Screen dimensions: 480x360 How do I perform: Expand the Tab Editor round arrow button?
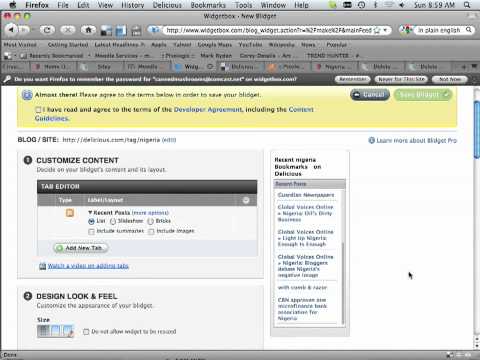(x=246, y=200)
